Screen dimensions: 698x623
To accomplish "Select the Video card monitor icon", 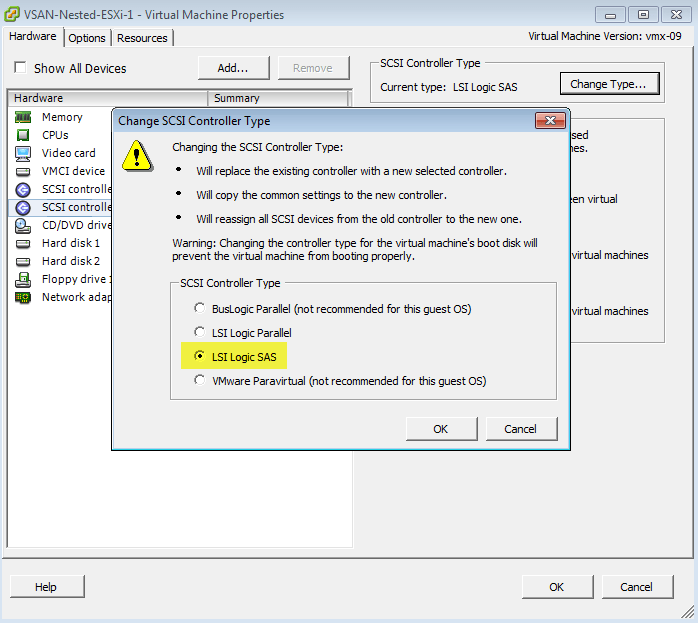I will tap(23, 153).
